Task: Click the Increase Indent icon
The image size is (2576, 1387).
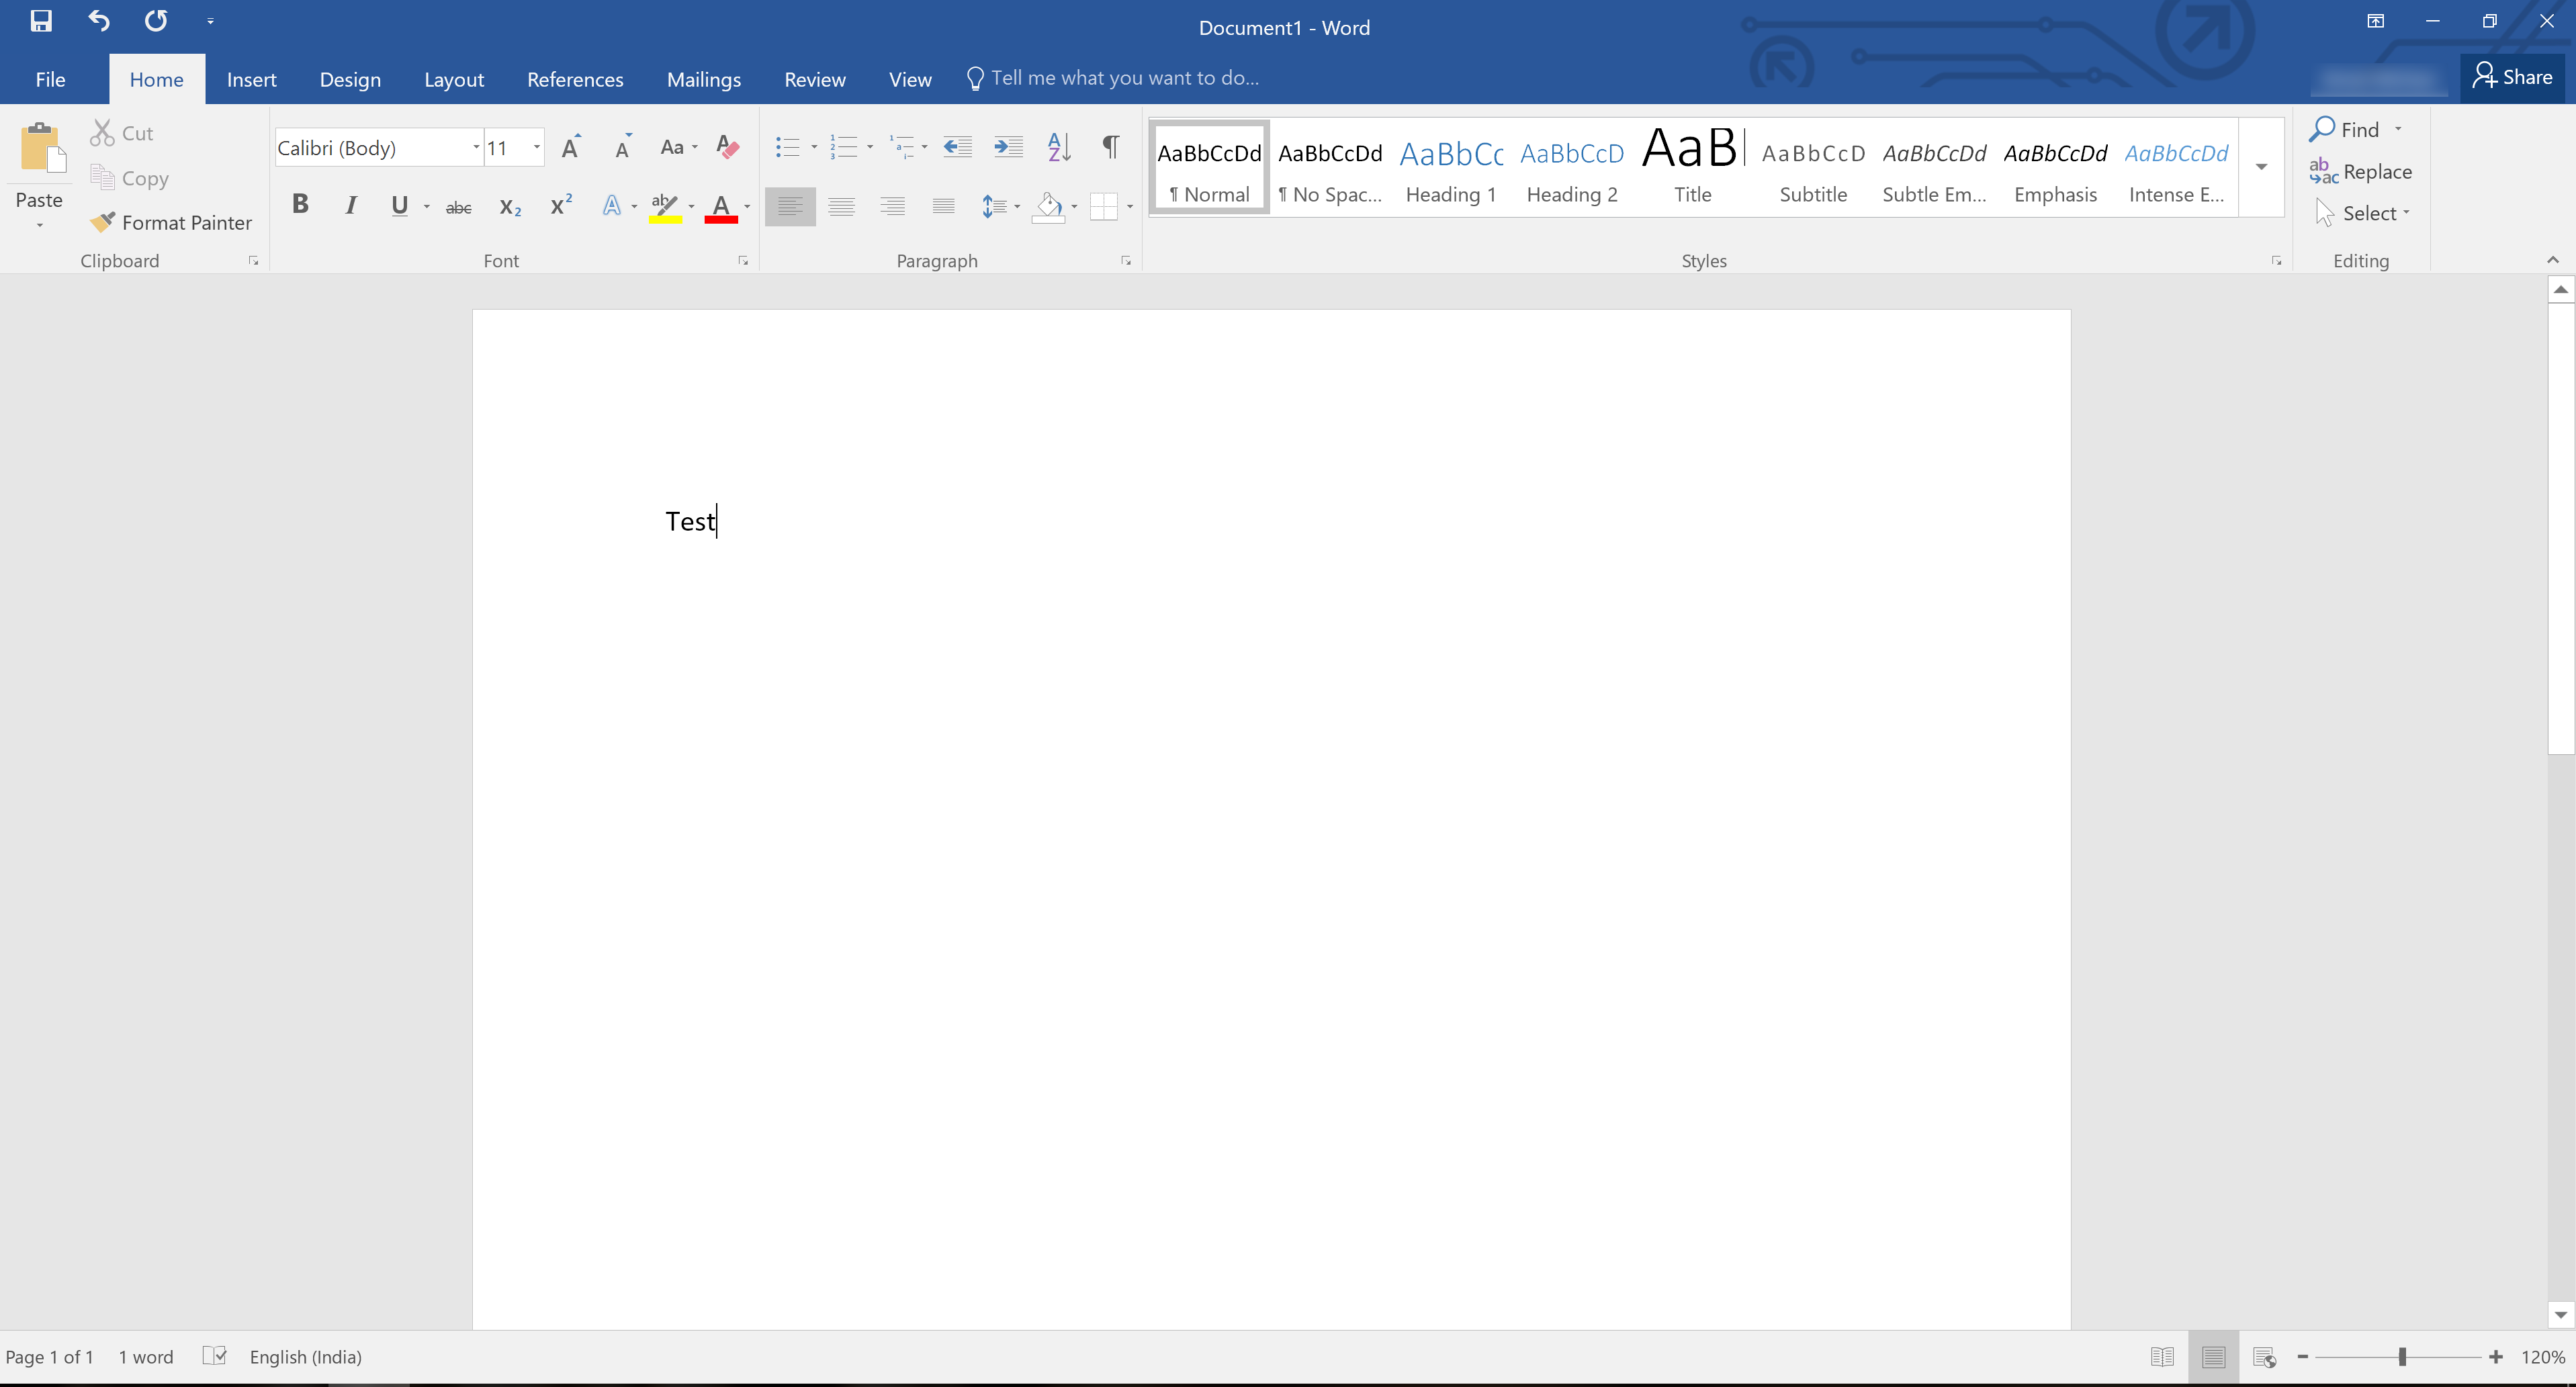Action: (1008, 148)
